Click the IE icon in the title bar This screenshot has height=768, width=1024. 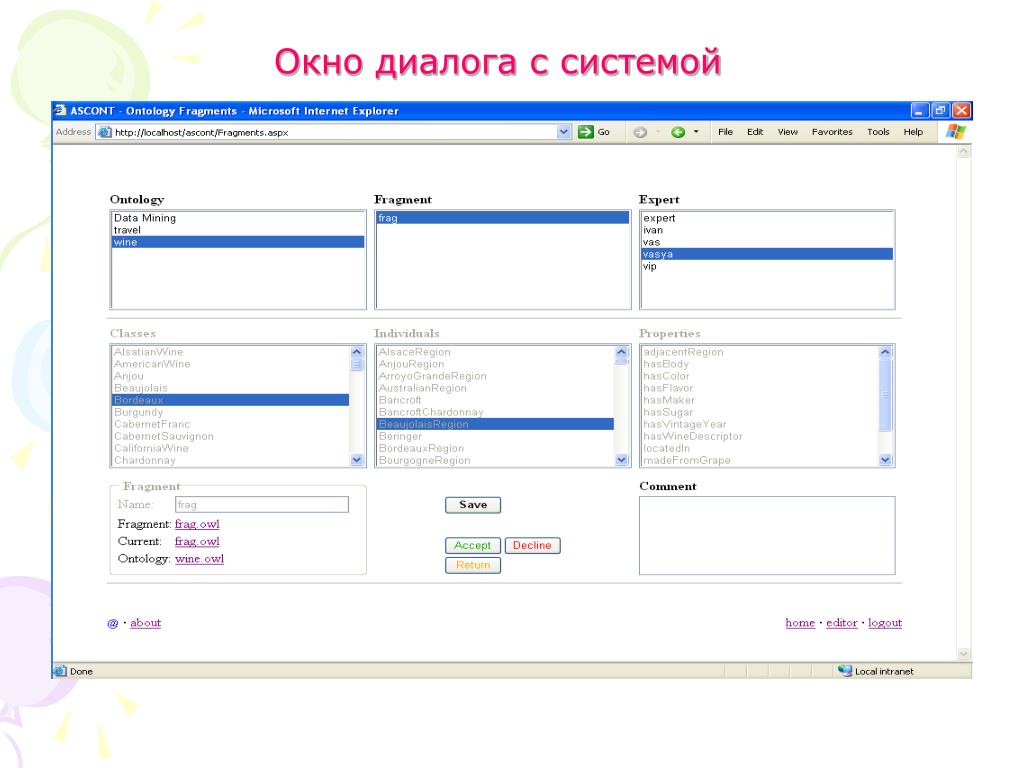coord(60,110)
